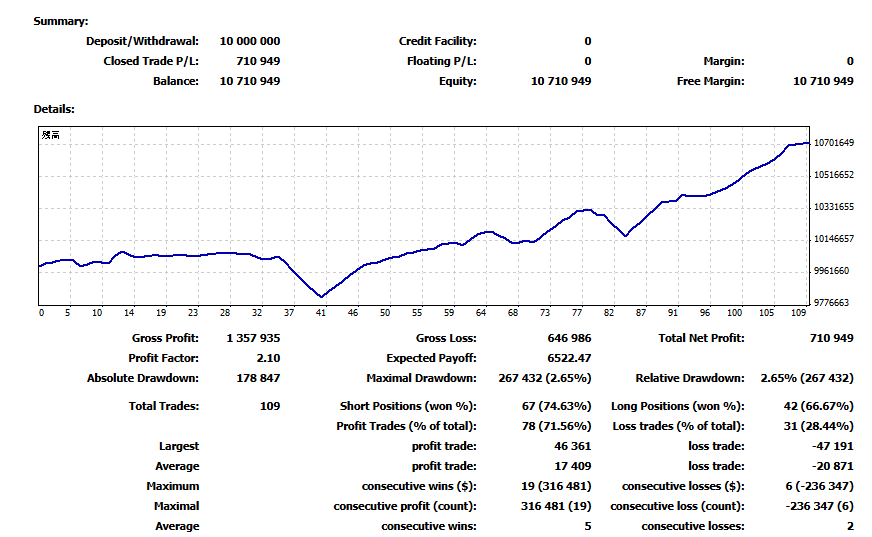Click the y-axis label 10701649
This screenshot has width=872, height=537.
833,143
